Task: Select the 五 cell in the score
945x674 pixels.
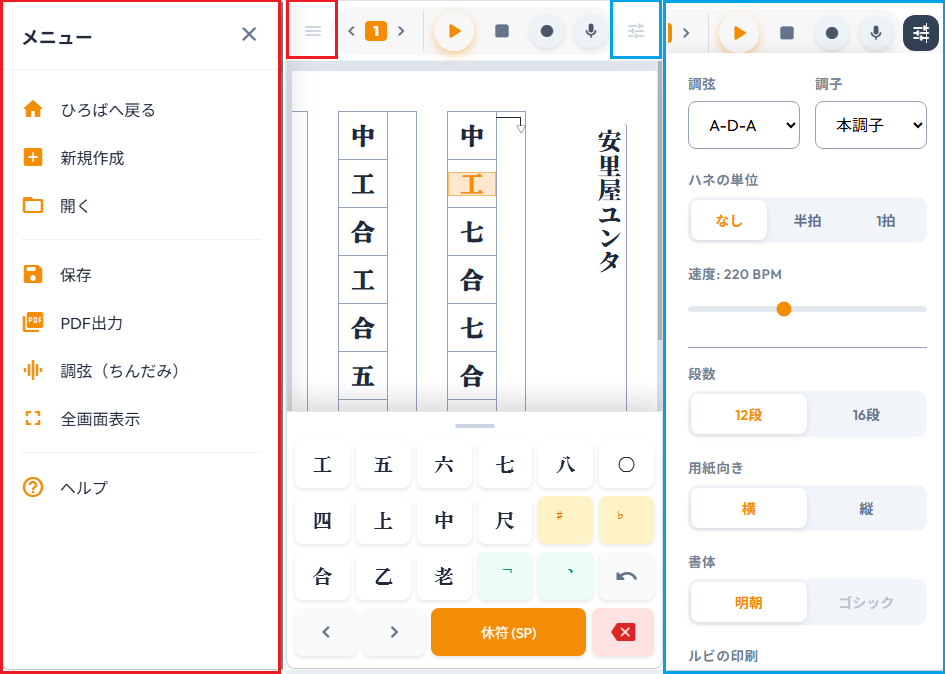Action: click(363, 376)
